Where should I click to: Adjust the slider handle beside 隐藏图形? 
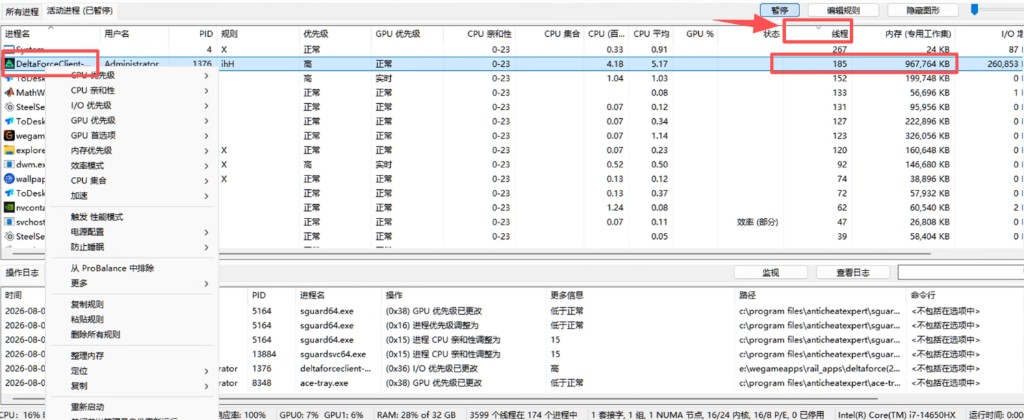pyautogui.click(x=974, y=9)
